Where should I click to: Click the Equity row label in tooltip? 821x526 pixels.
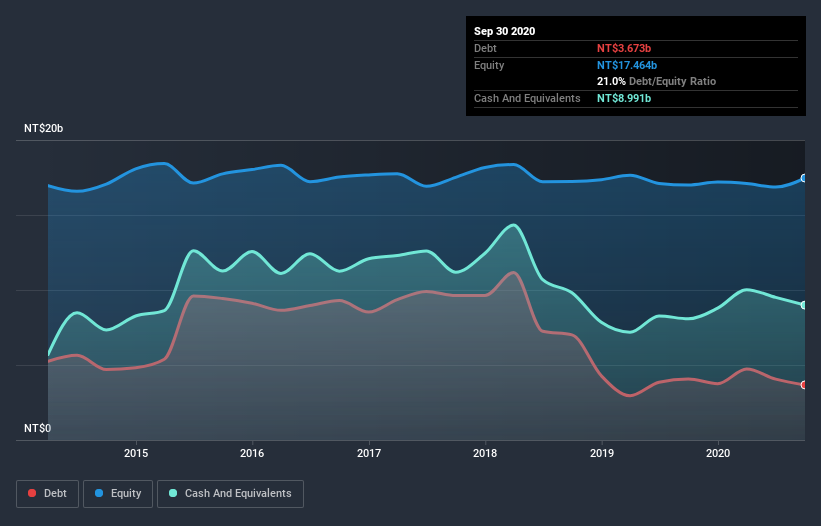pos(489,65)
